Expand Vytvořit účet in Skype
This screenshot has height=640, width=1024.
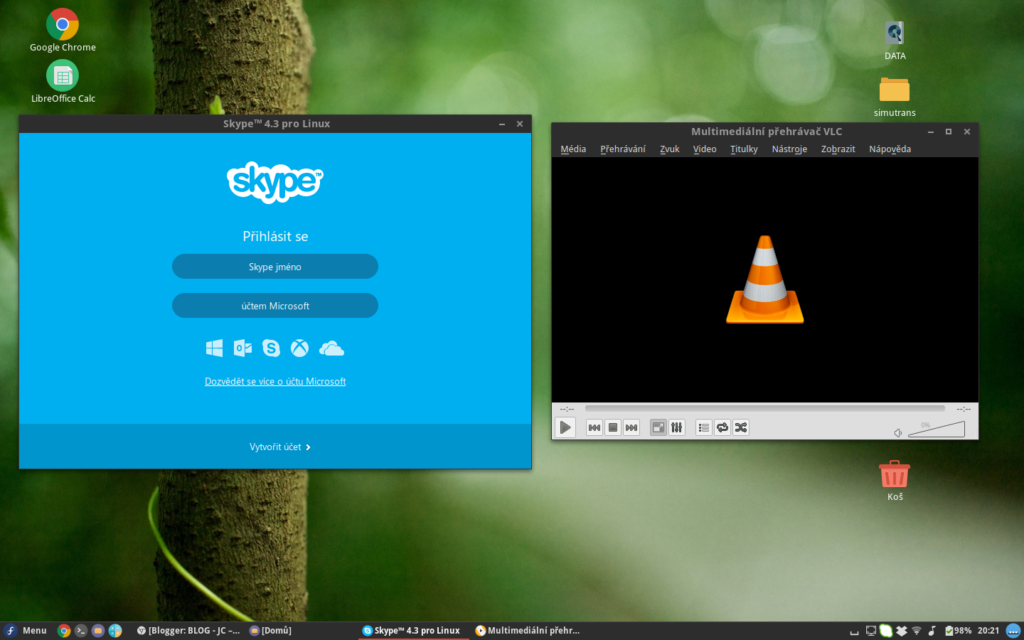[279, 447]
